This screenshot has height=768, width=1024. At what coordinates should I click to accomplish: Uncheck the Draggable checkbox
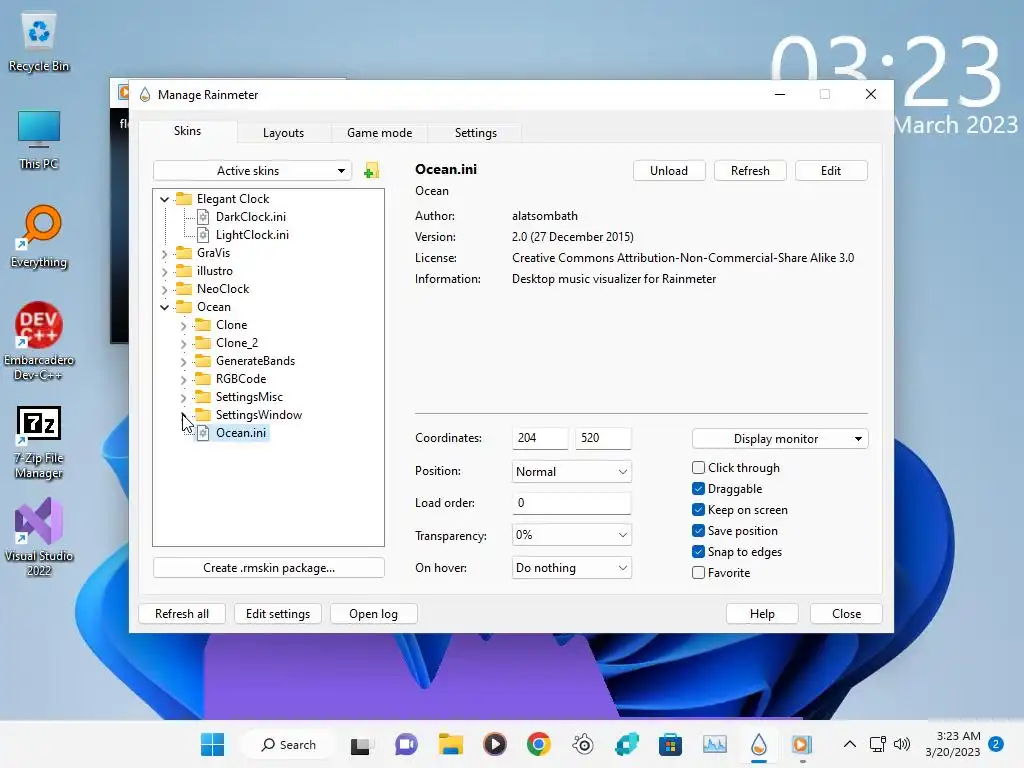(x=698, y=488)
